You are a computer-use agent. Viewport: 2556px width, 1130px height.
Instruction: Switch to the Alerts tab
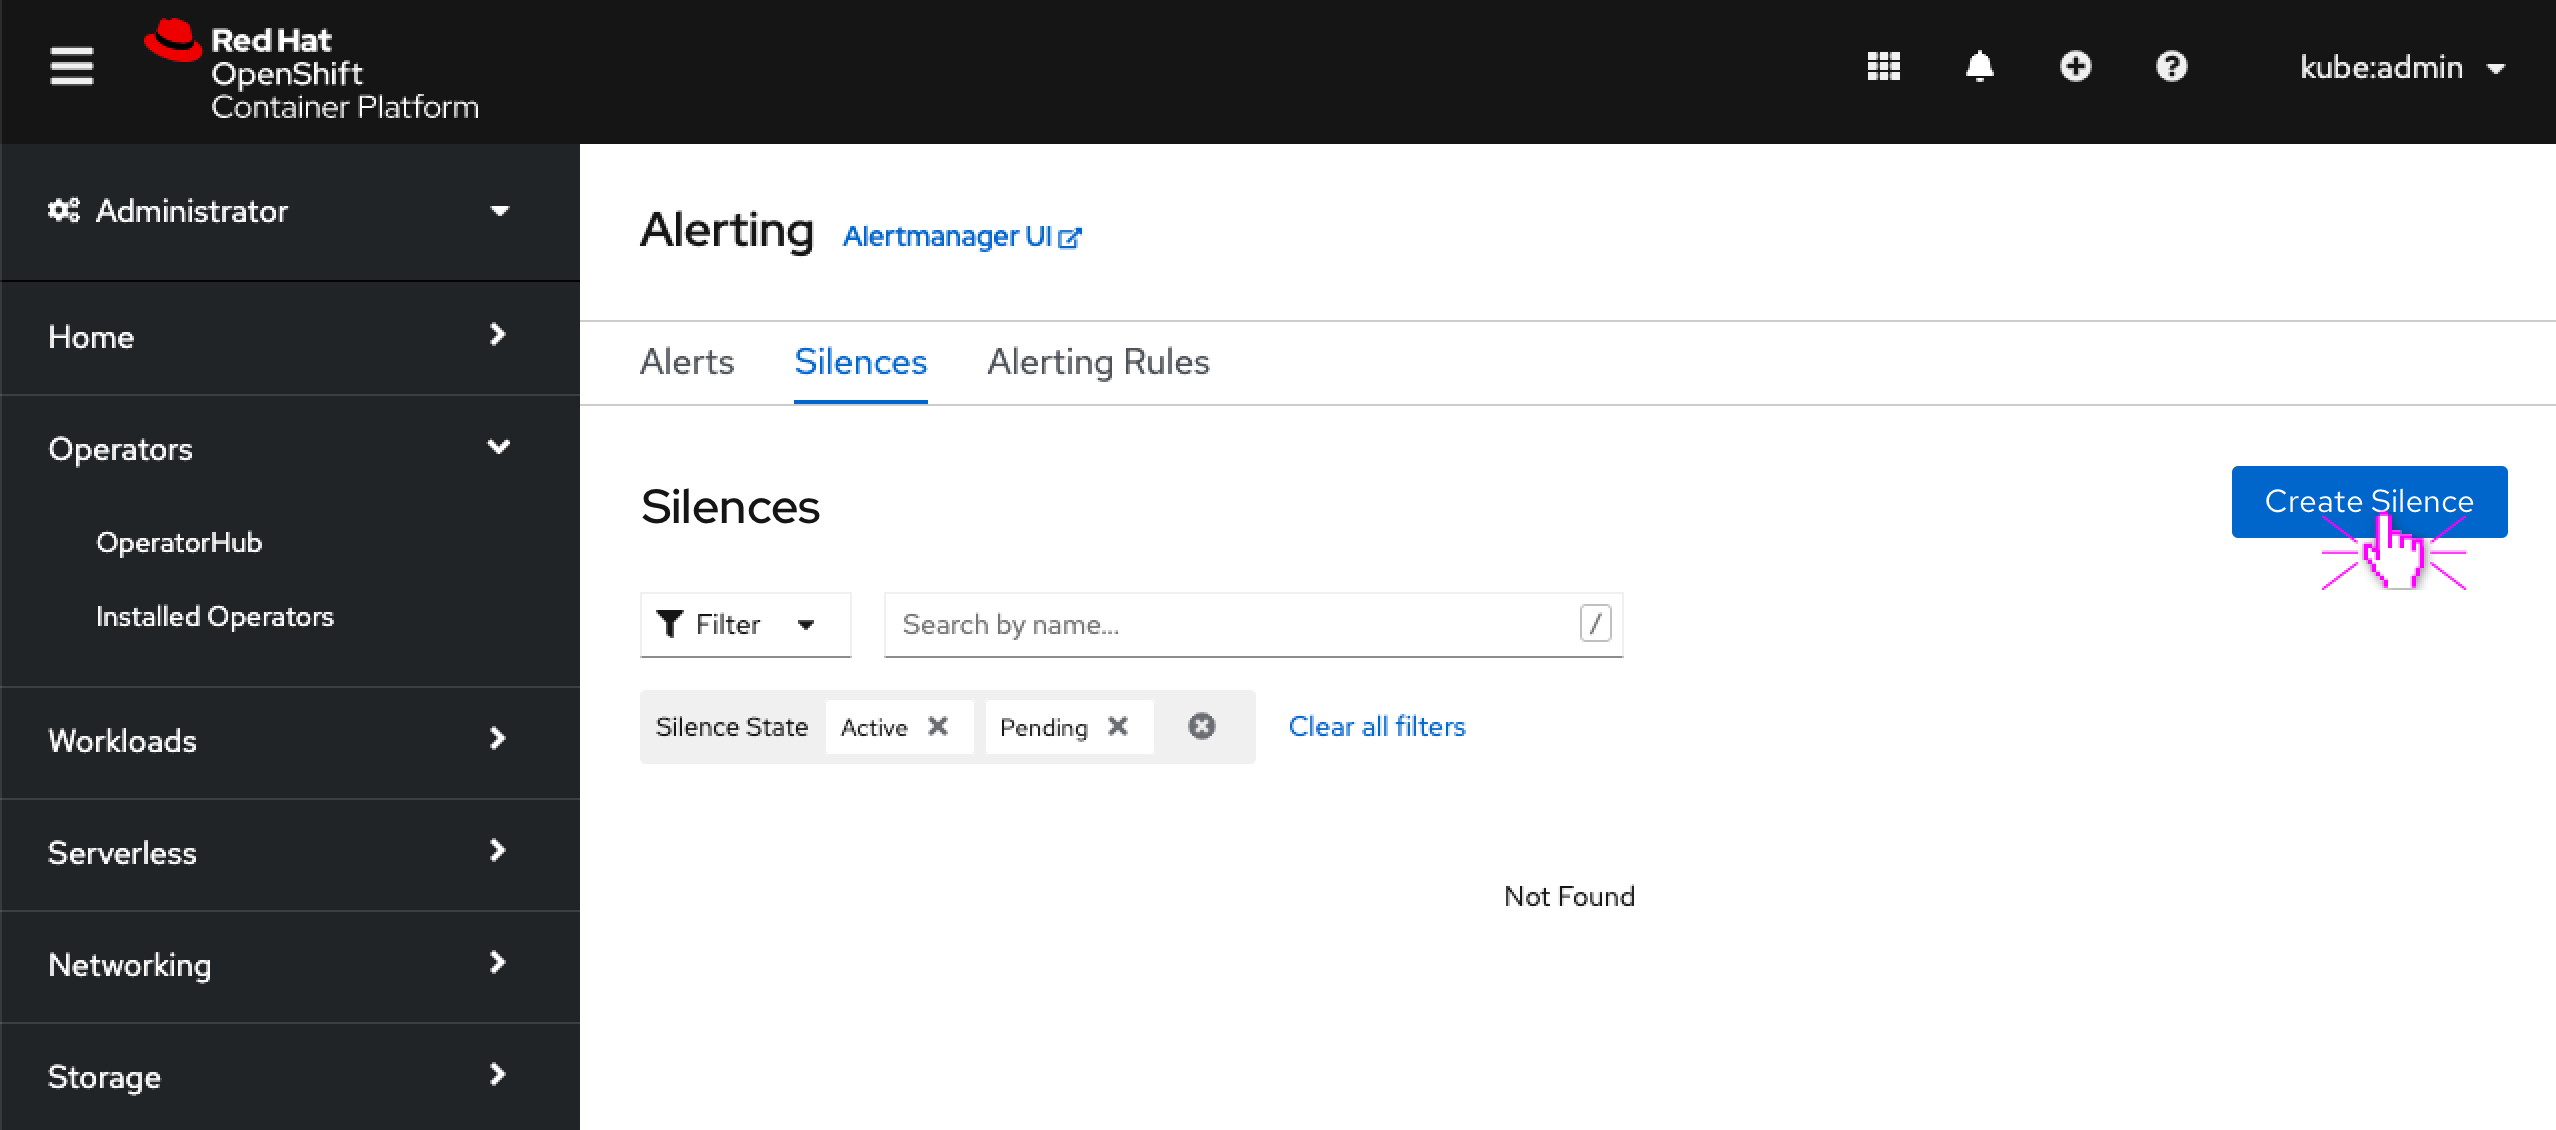pyautogui.click(x=686, y=362)
